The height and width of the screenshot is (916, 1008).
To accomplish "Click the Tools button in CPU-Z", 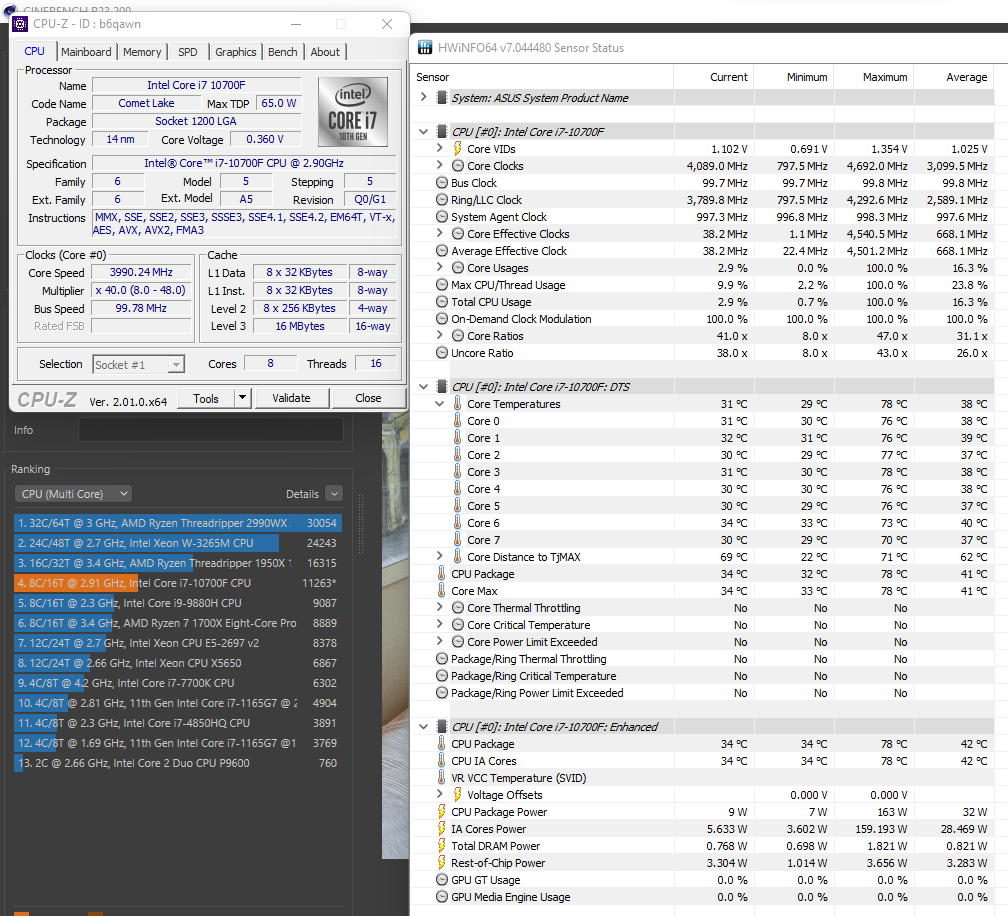I will click(206, 399).
